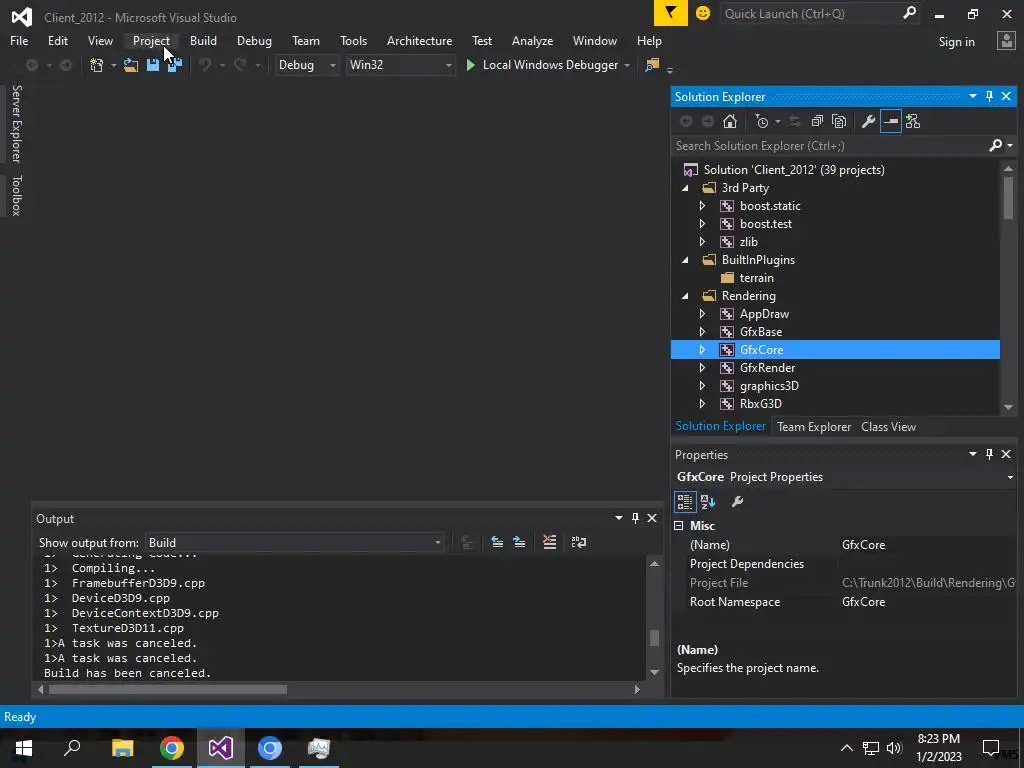Click the Quick Launch search magnifier
Image resolution: width=1024 pixels, height=768 pixels.
909,13
